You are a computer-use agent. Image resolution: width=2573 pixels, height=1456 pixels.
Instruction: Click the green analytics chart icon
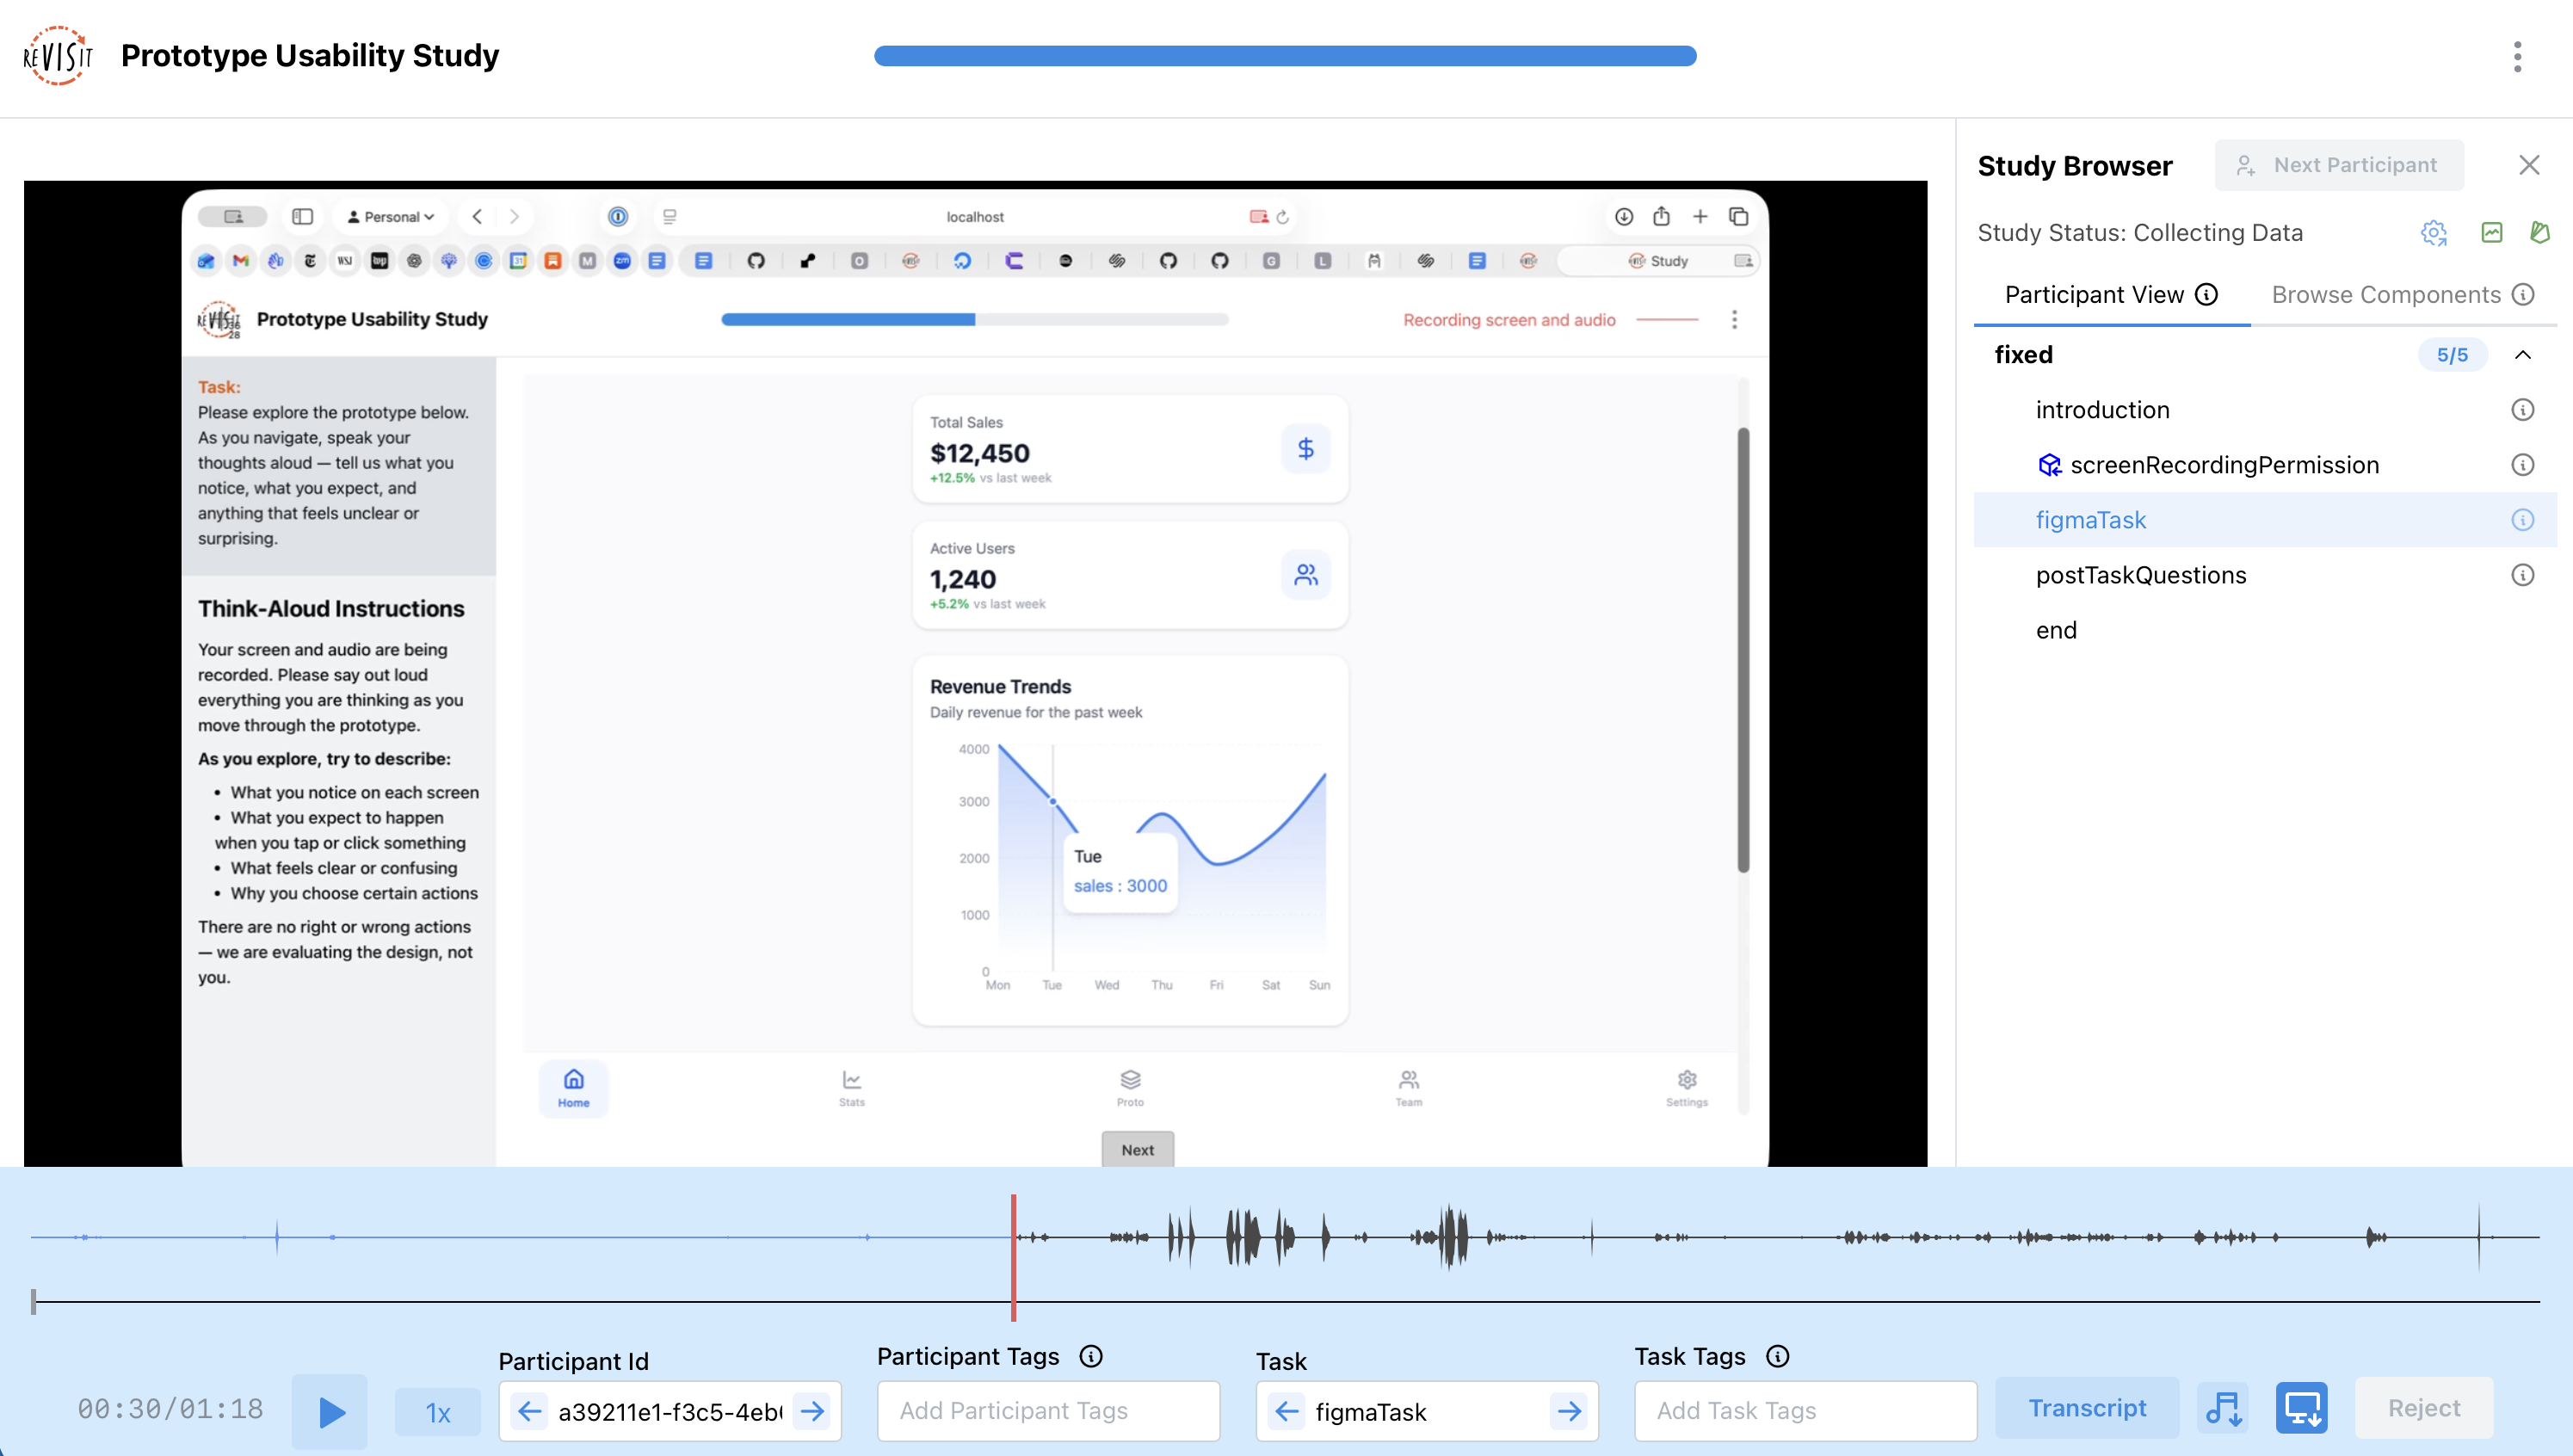2491,232
